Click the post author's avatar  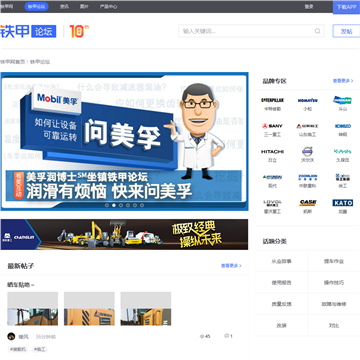coord(11,336)
